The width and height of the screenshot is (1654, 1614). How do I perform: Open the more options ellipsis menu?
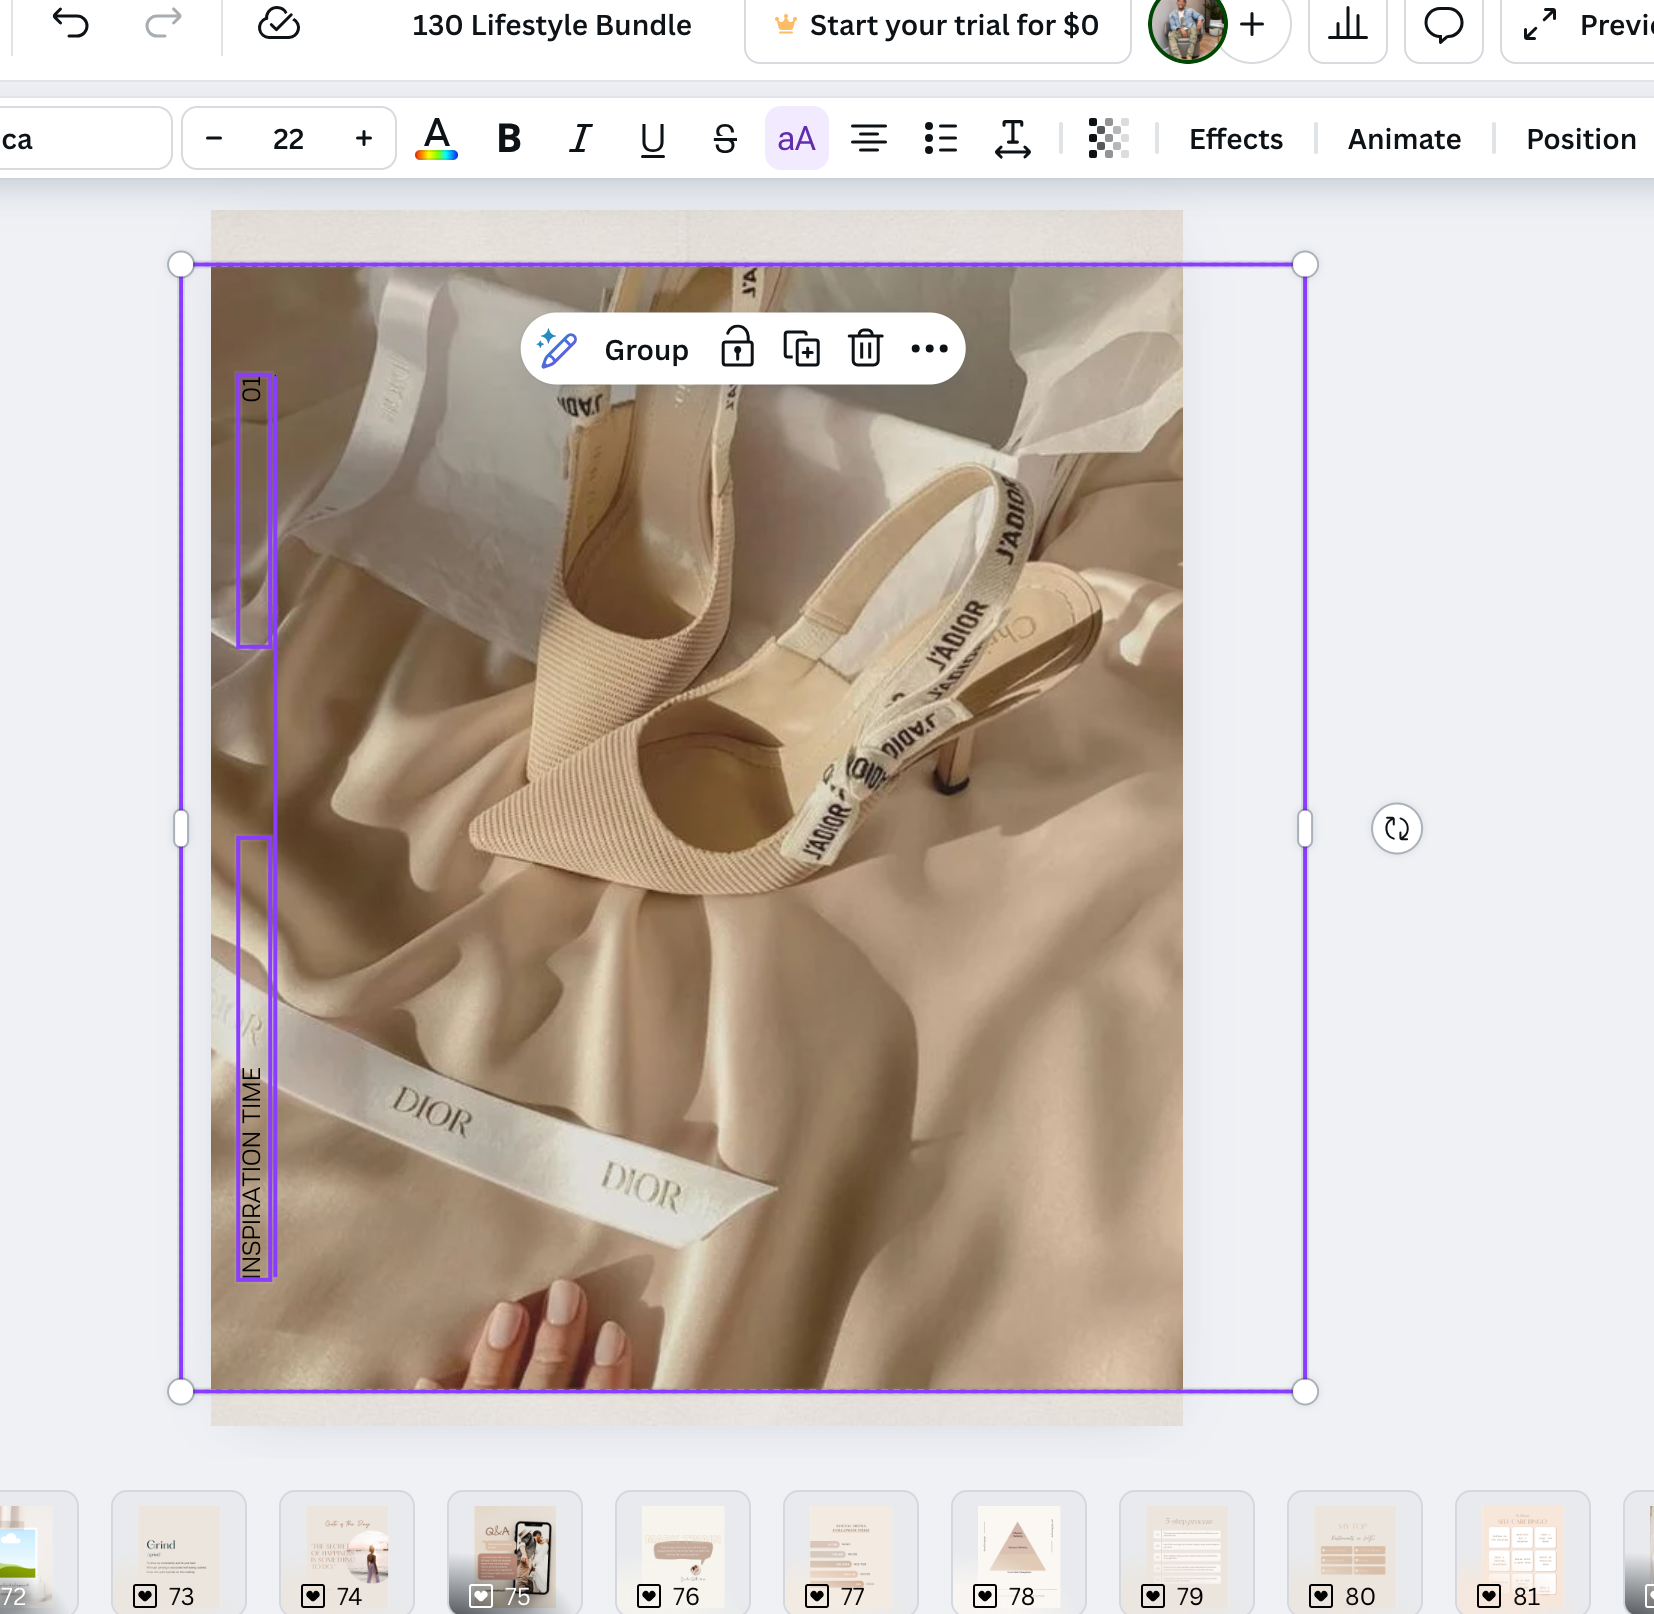929,349
